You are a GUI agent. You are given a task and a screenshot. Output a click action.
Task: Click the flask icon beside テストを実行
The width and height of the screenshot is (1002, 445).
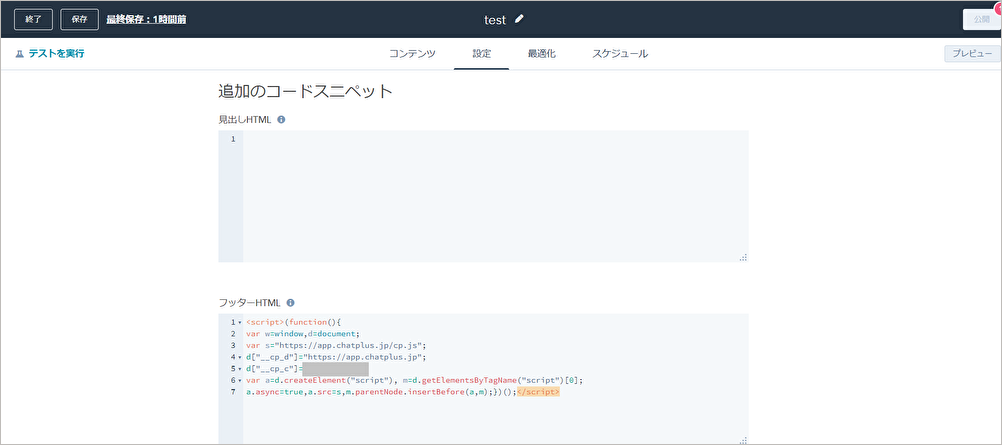click(x=19, y=54)
